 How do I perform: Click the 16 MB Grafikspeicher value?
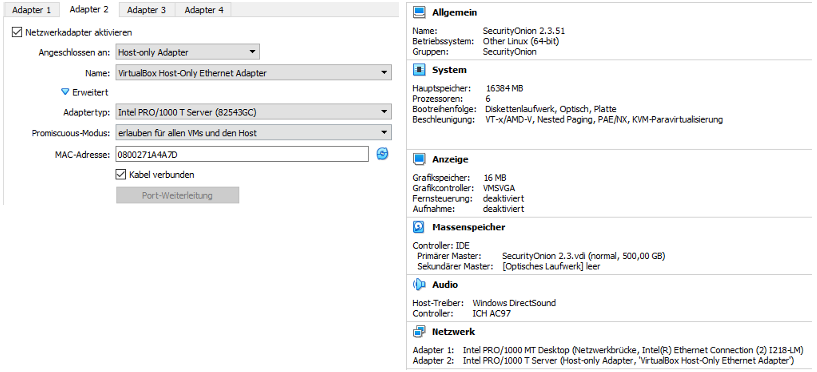coord(495,178)
